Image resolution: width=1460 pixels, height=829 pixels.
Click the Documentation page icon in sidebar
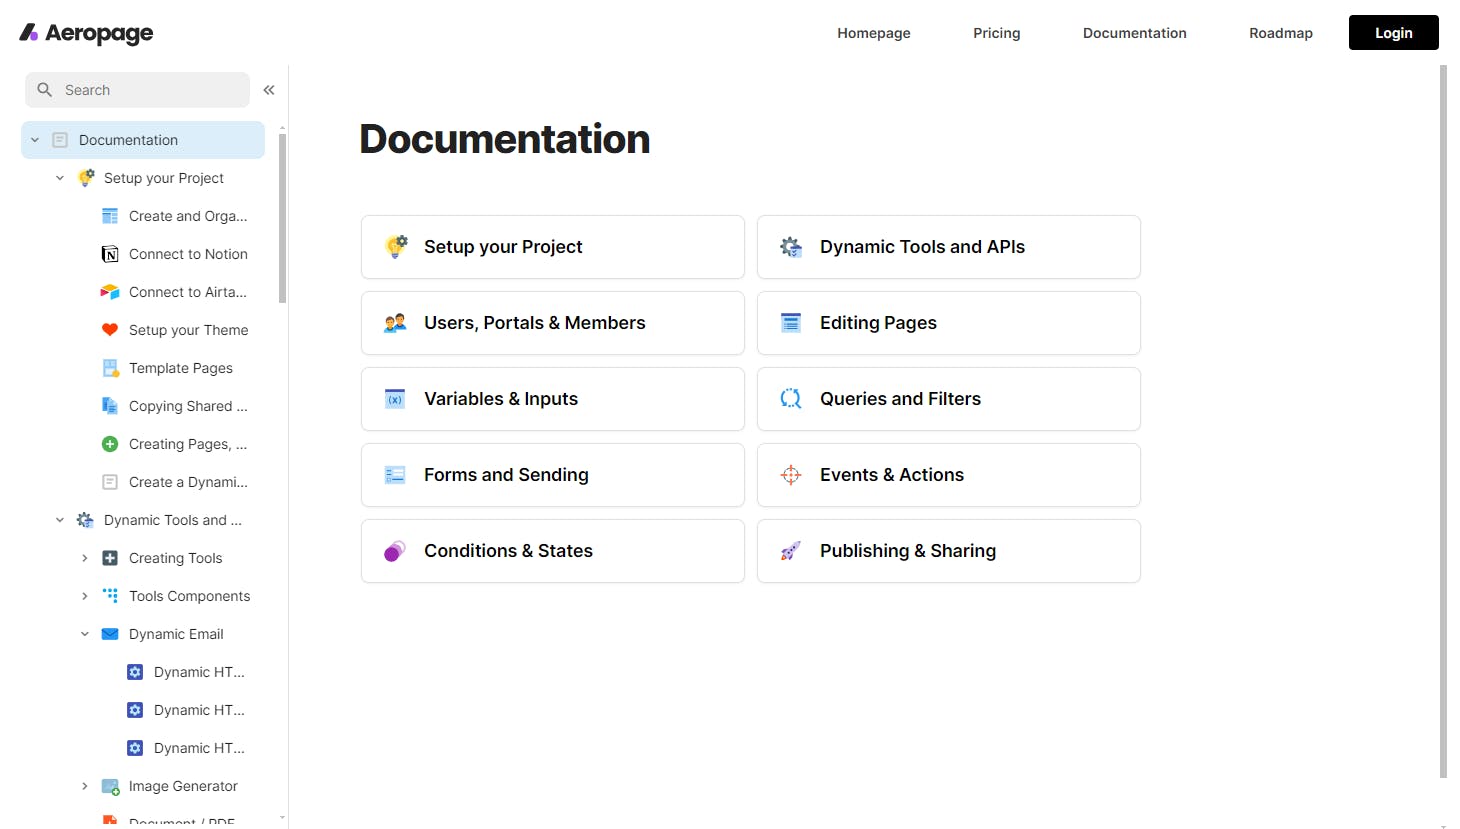60,140
